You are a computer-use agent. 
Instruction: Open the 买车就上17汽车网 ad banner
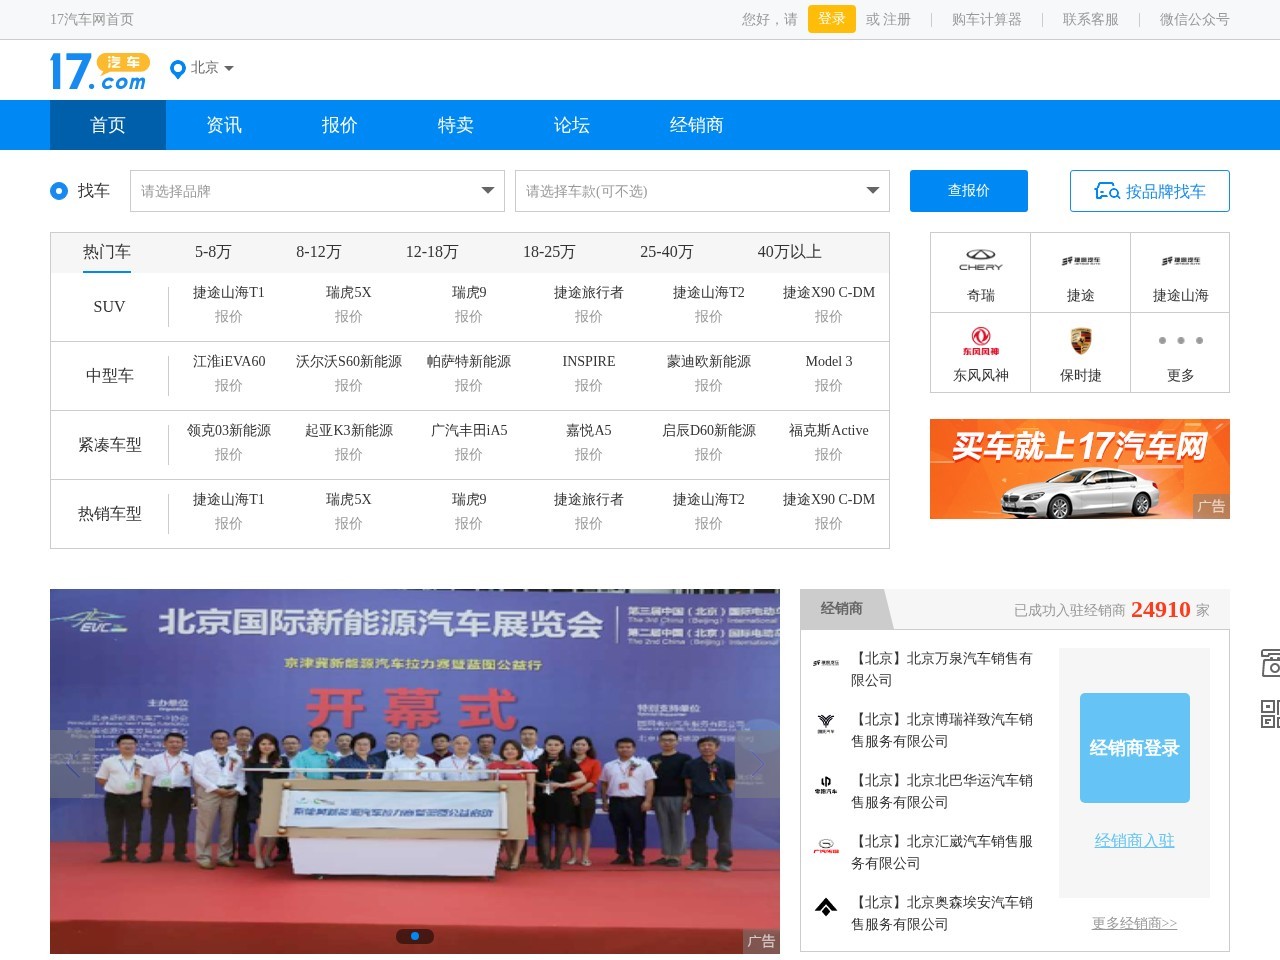coord(1079,469)
